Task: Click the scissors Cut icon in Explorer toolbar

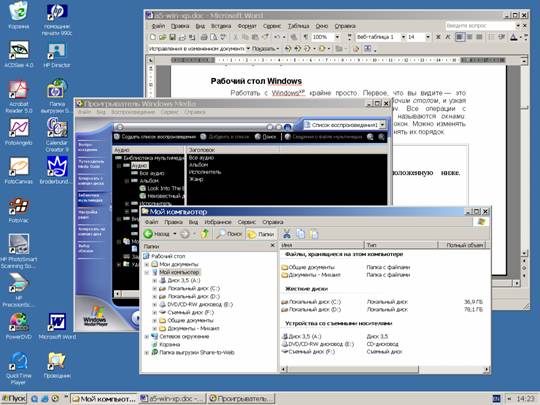Action: [287, 234]
